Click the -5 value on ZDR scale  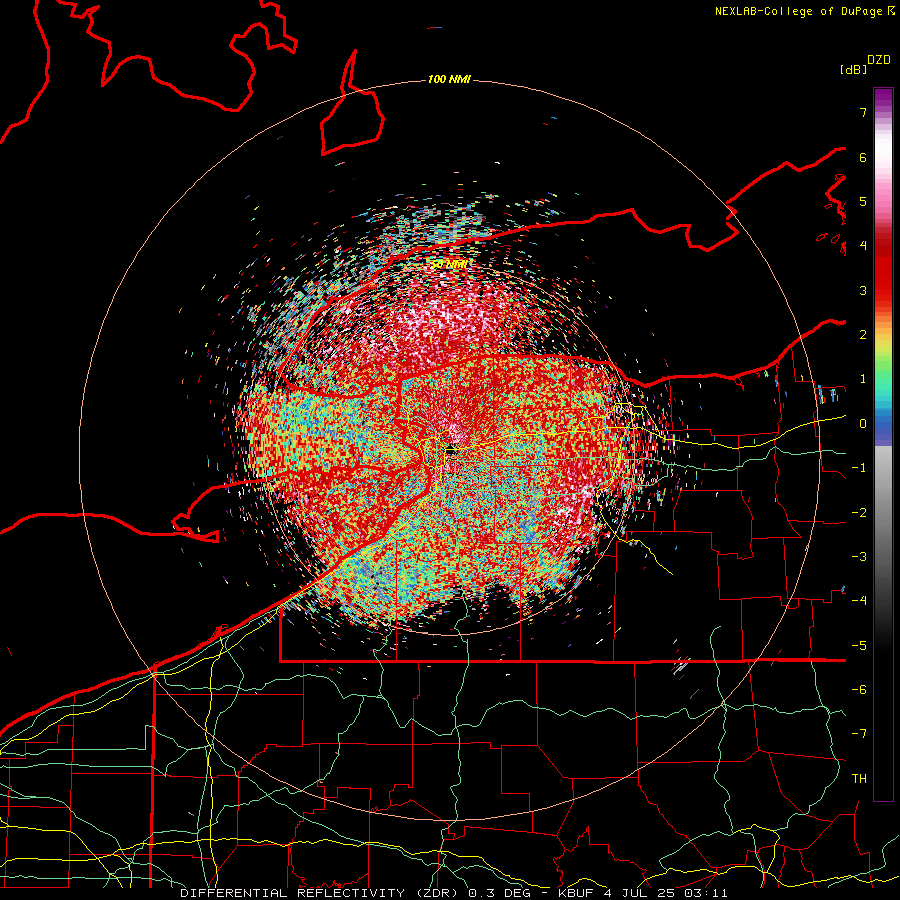[x=859, y=646]
